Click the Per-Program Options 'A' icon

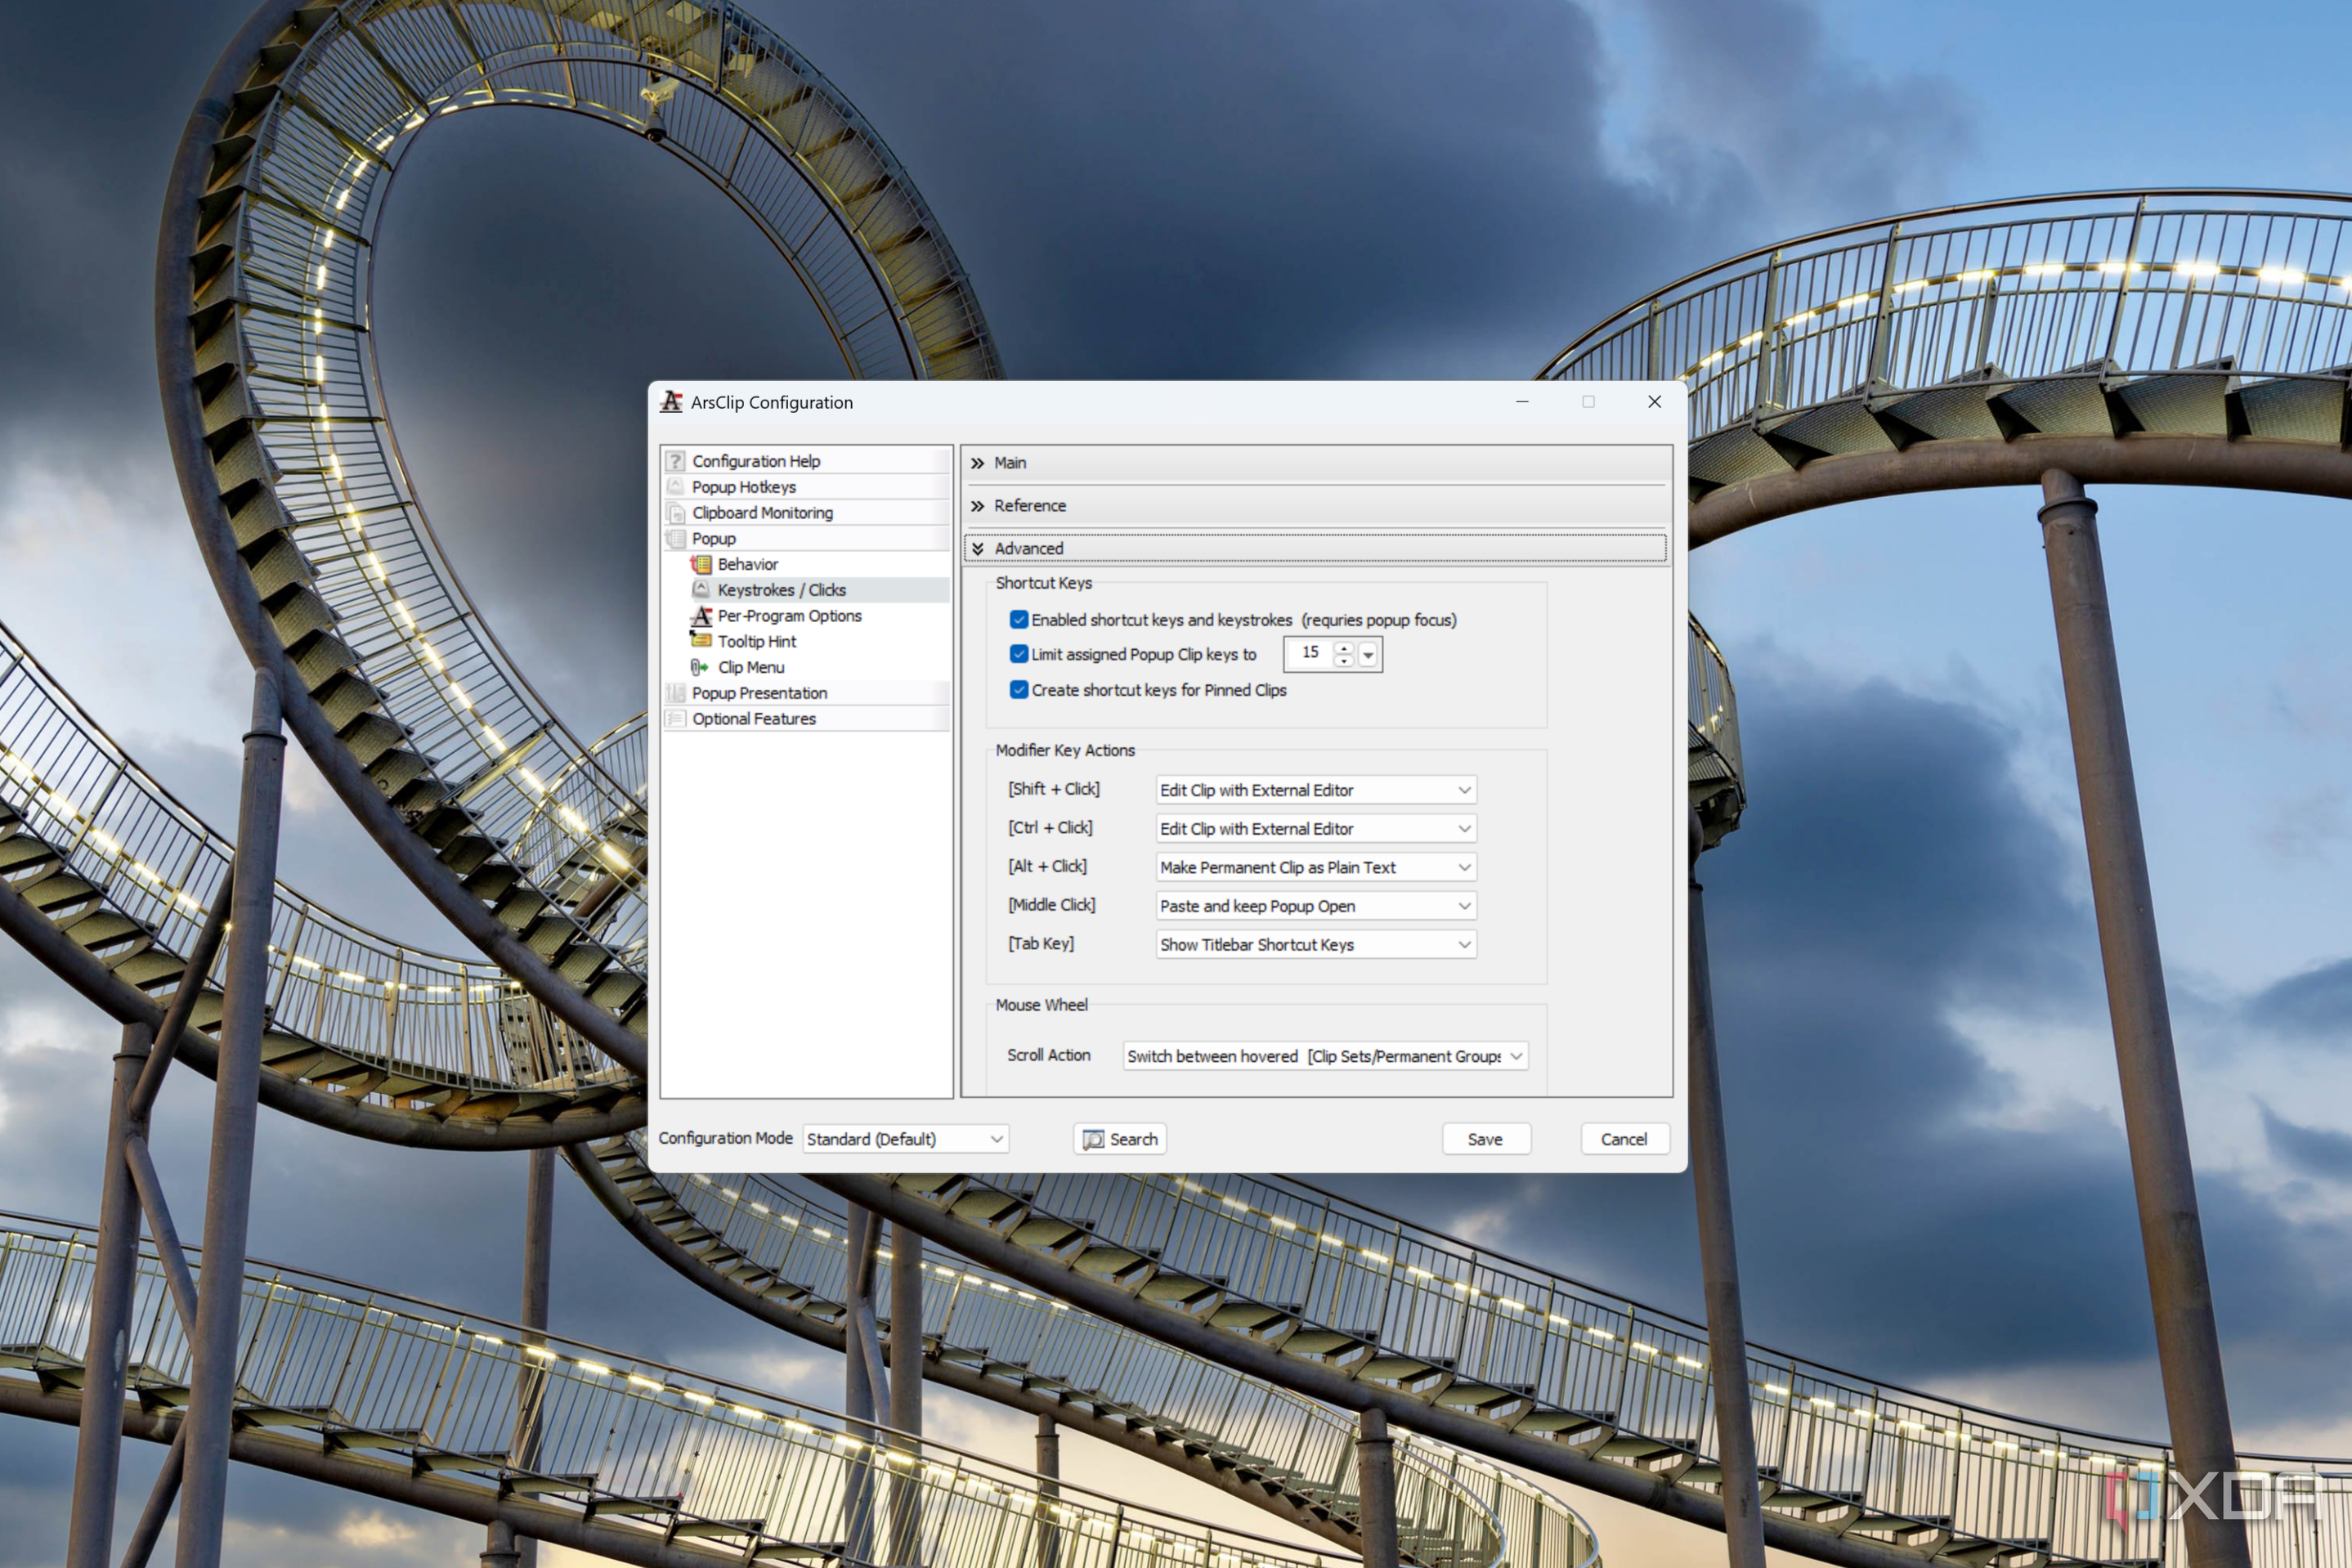point(701,616)
